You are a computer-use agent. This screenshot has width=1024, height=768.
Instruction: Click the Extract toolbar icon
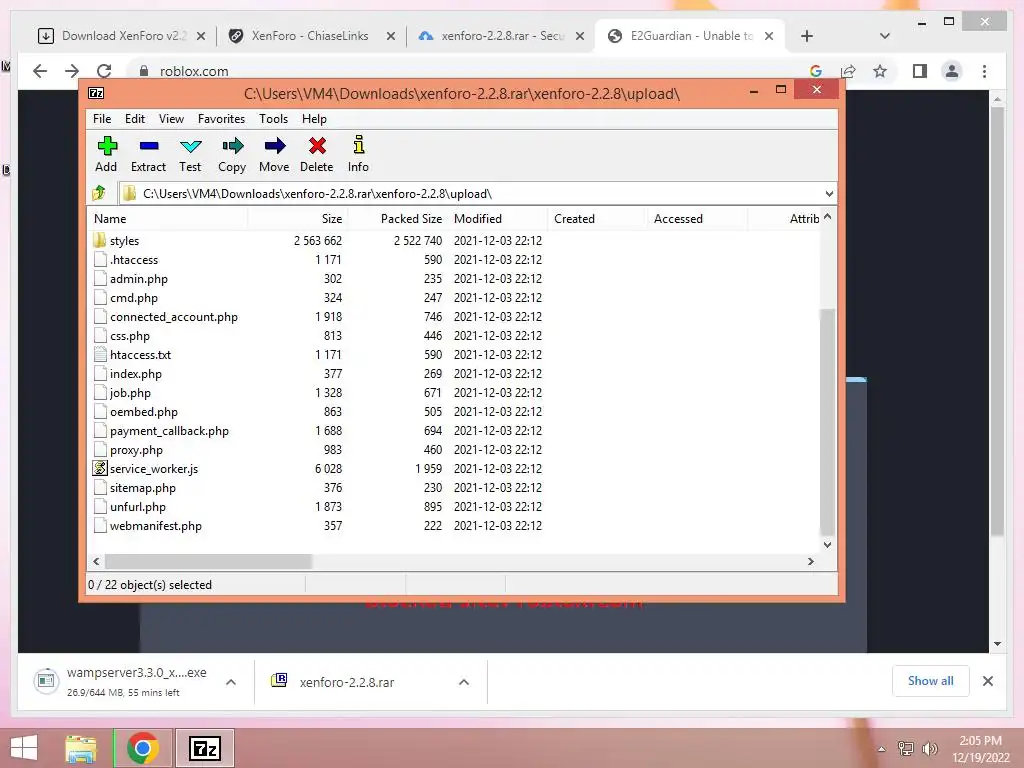[x=148, y=146]
